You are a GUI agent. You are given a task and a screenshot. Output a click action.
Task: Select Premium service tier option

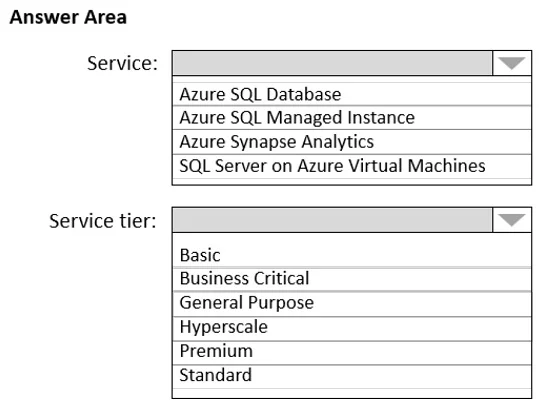click(x=352, y=352)
